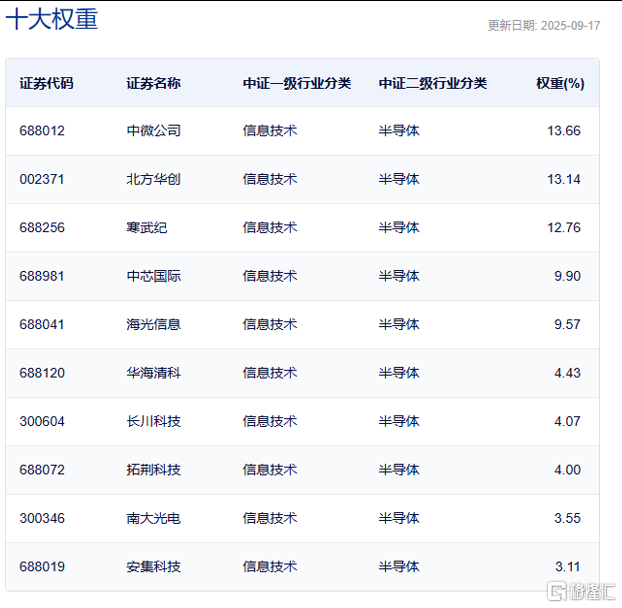Click weight value 13.66

(x=564, y=131)
